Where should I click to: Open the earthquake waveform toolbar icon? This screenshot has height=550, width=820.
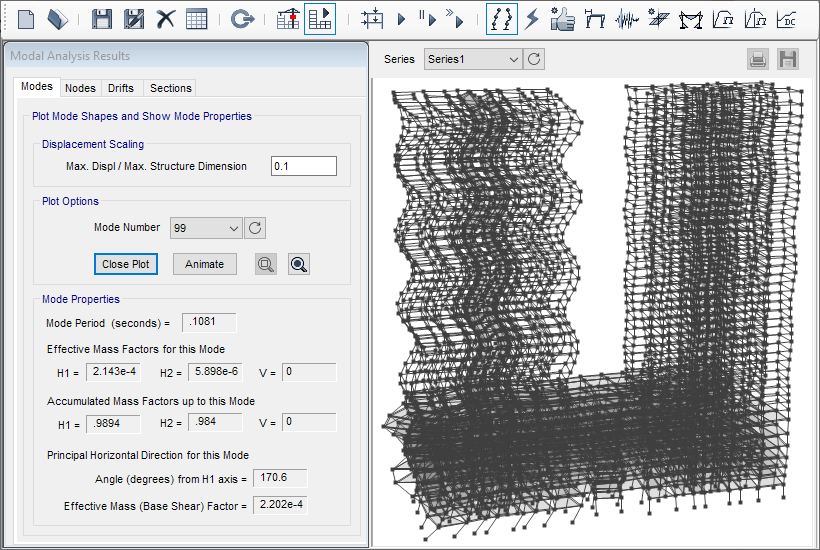pyautogui.click(x=627, y=18)
